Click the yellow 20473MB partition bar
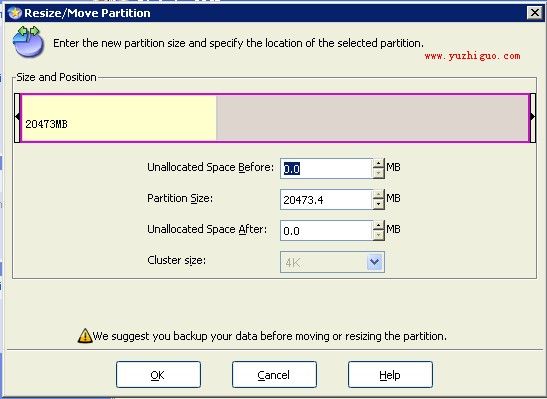Image resolution: width=547 pixels, height=399 pixels. pyautogui.click(x=119, y=118)
